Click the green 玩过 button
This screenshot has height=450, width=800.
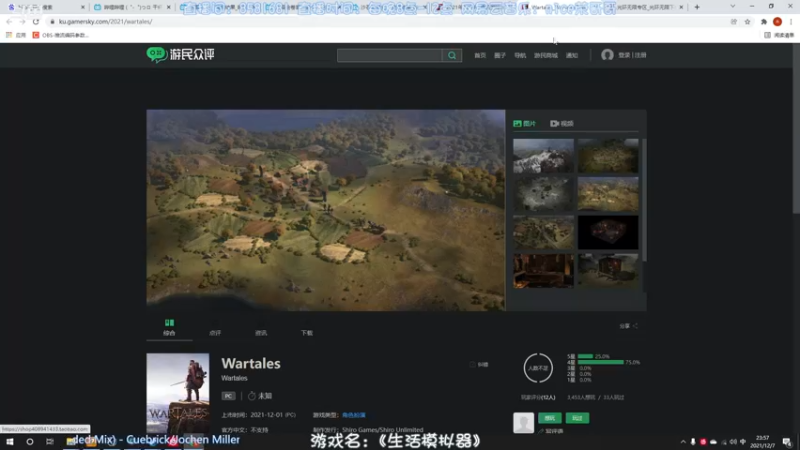pos(577,418)
